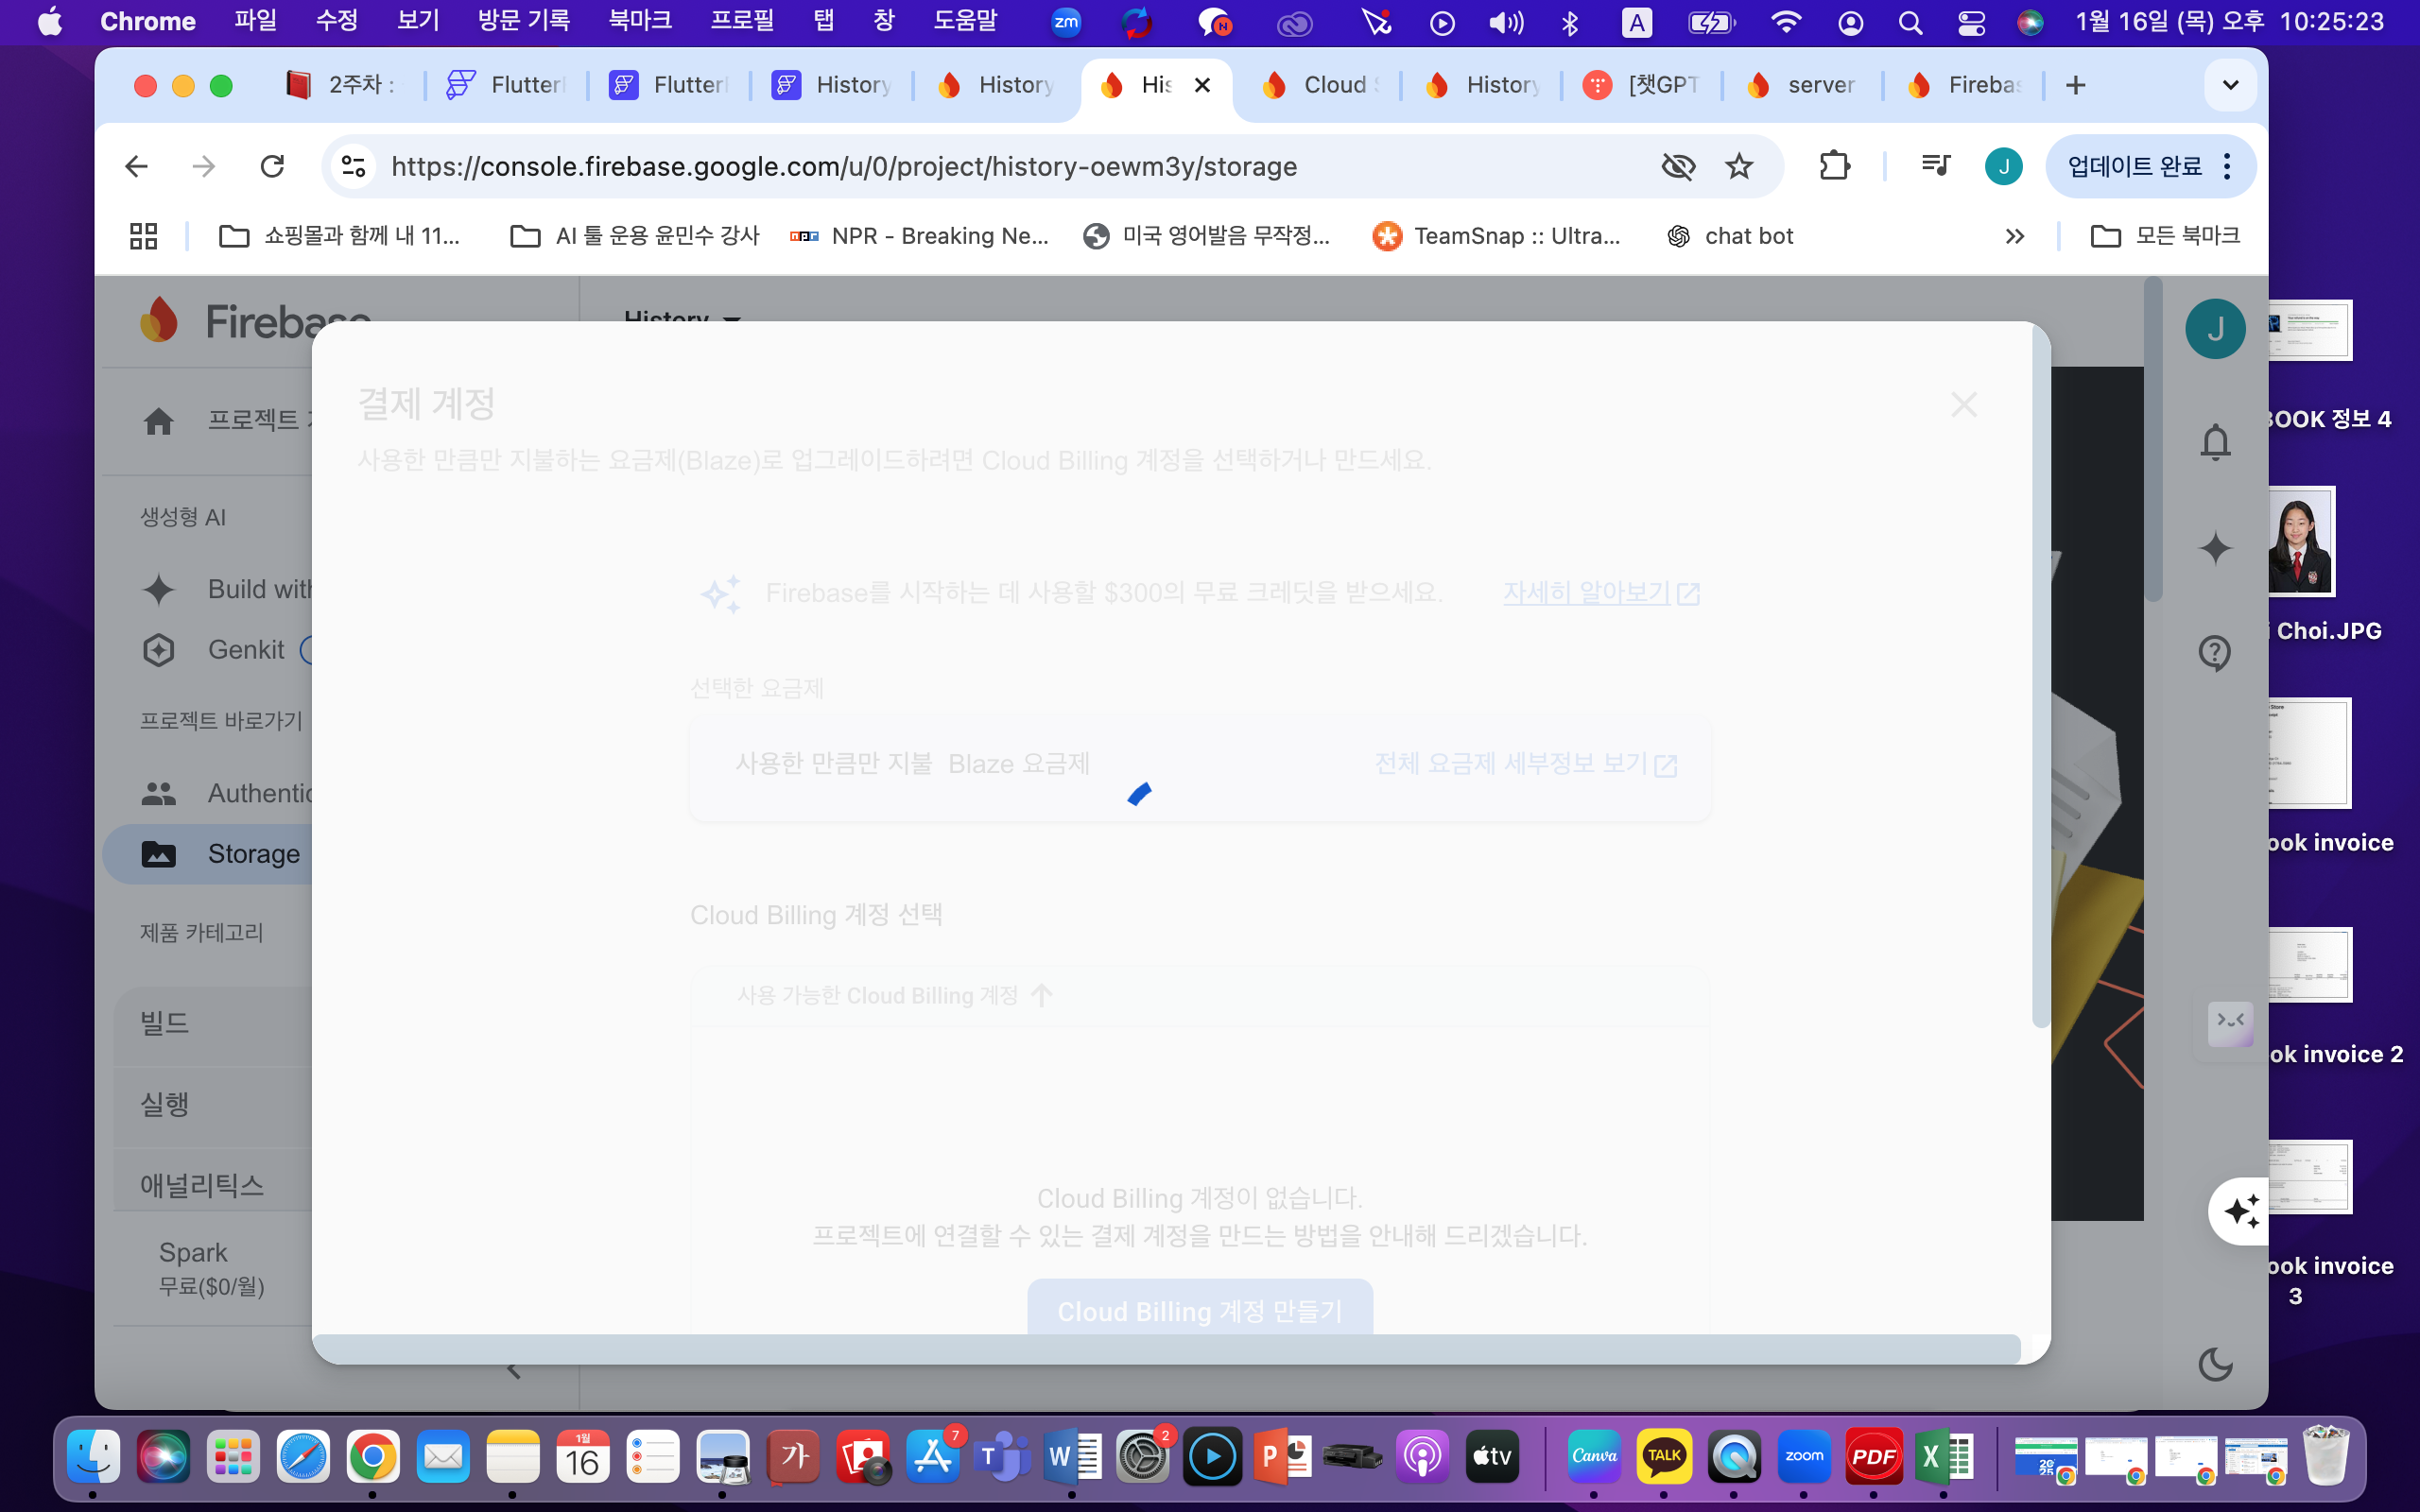Screen dimensions: 2420x1512
Task: Open 'AI 툴 운용 윤민수 강사' bookmark folder
Action: pyautogui.click(x=635, y=236)
